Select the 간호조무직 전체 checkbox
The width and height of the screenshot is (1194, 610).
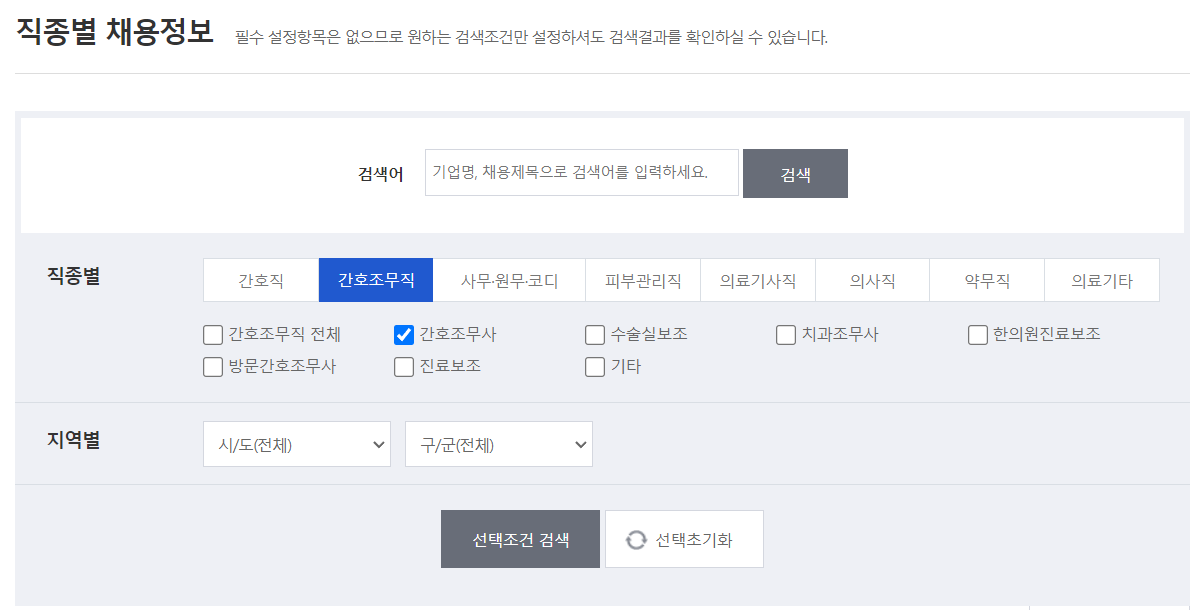(x=212, y=334)
